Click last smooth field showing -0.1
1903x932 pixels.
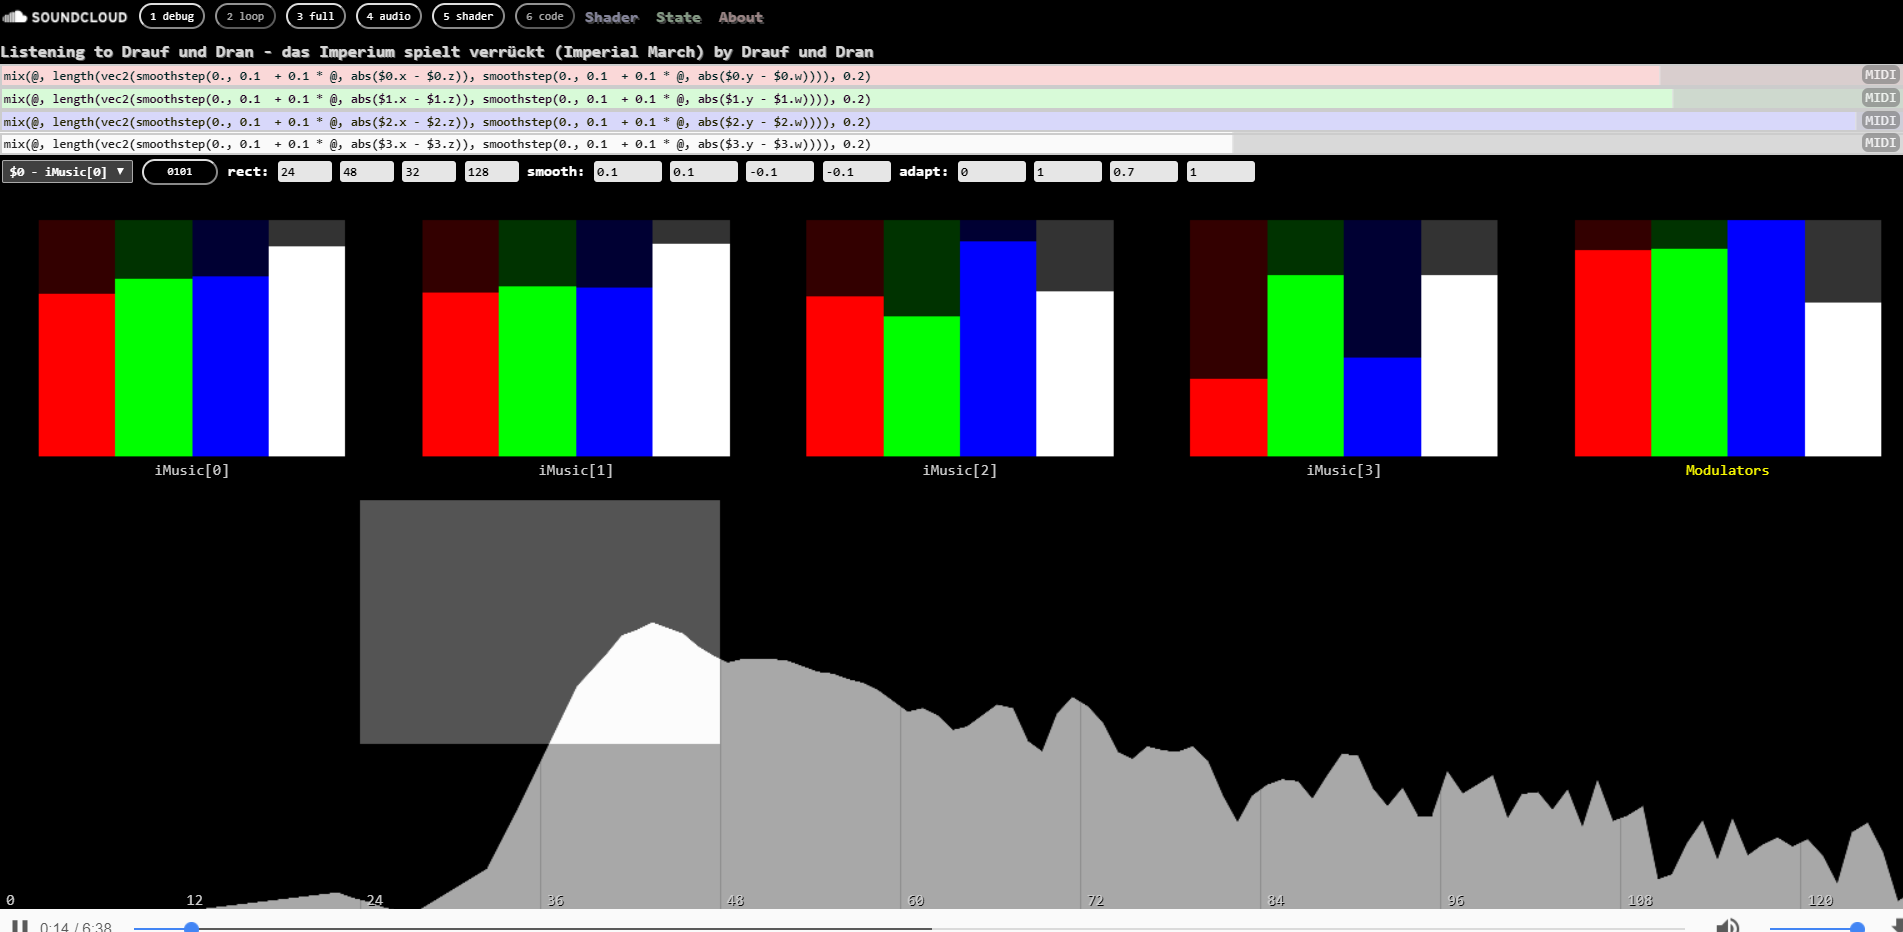coord(856,172)
